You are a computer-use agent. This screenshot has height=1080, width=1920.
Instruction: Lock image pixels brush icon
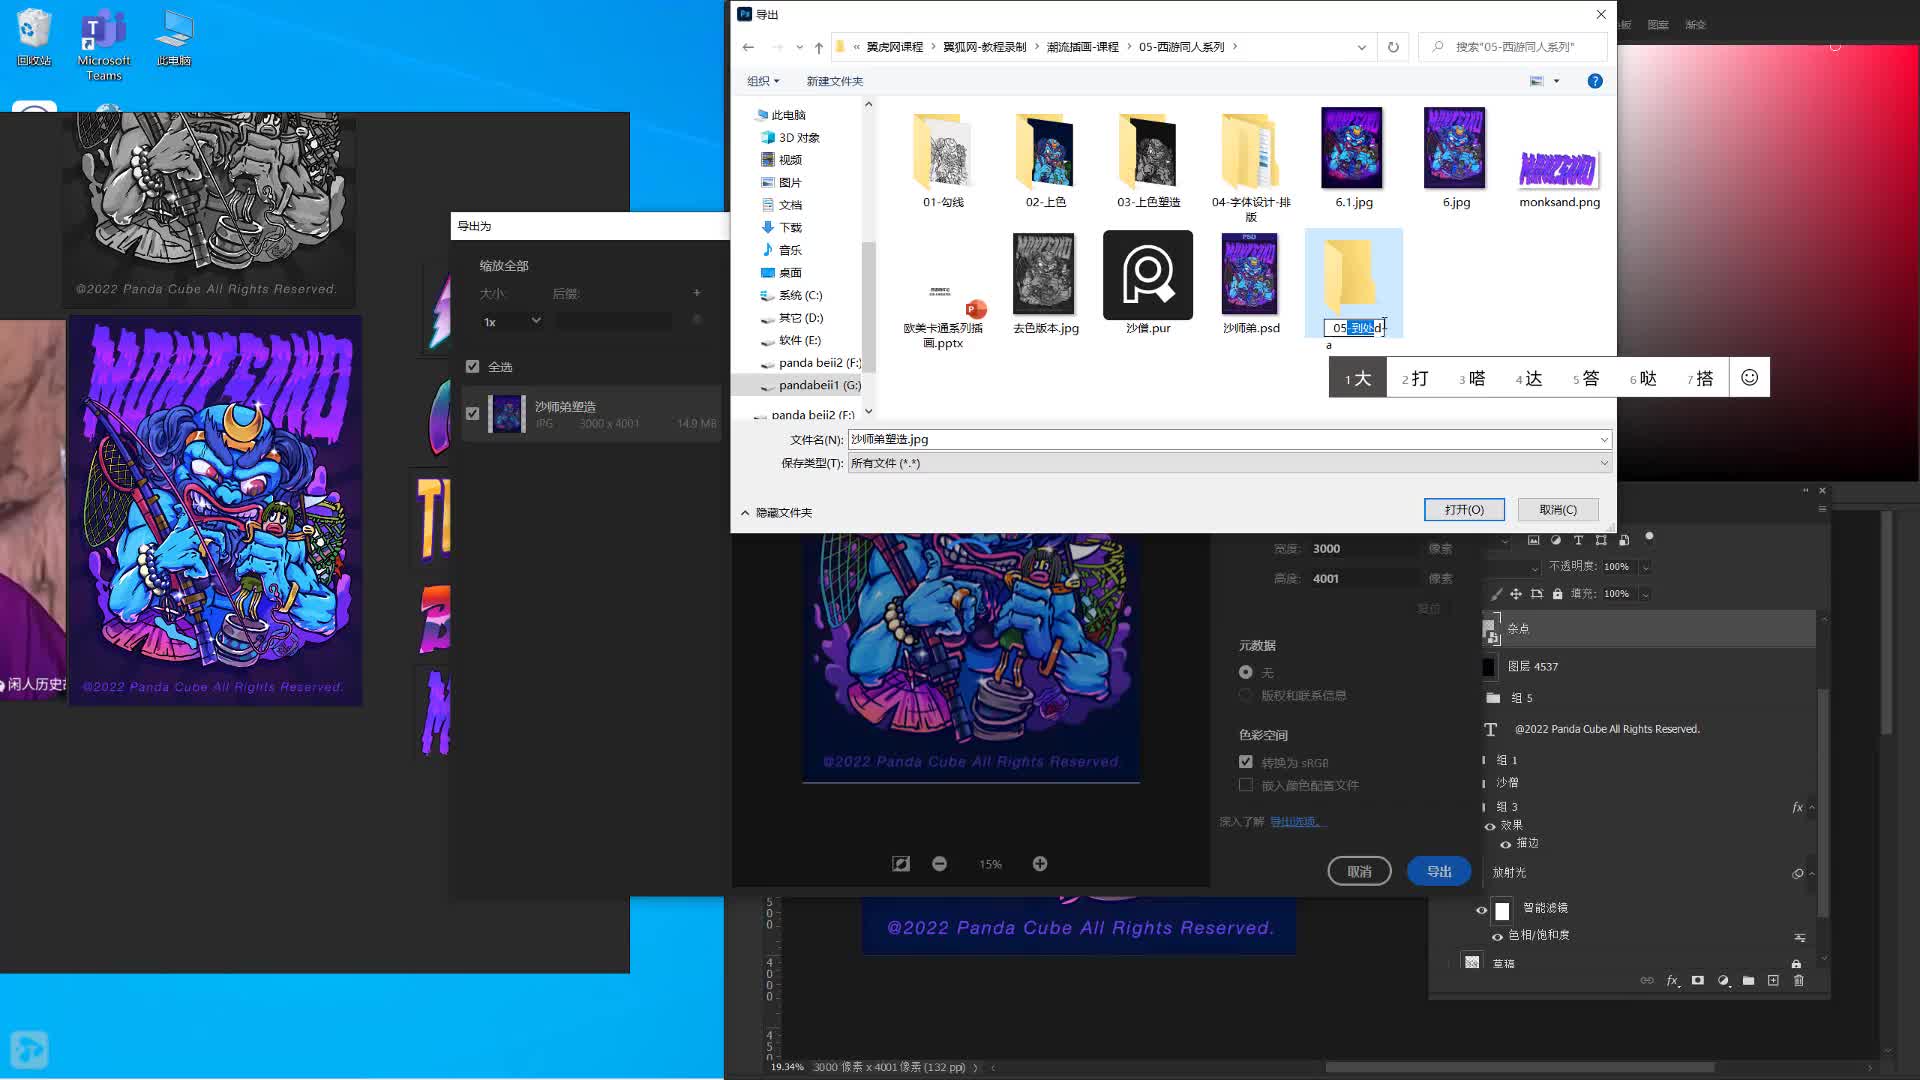click(x=1496, y=594)
